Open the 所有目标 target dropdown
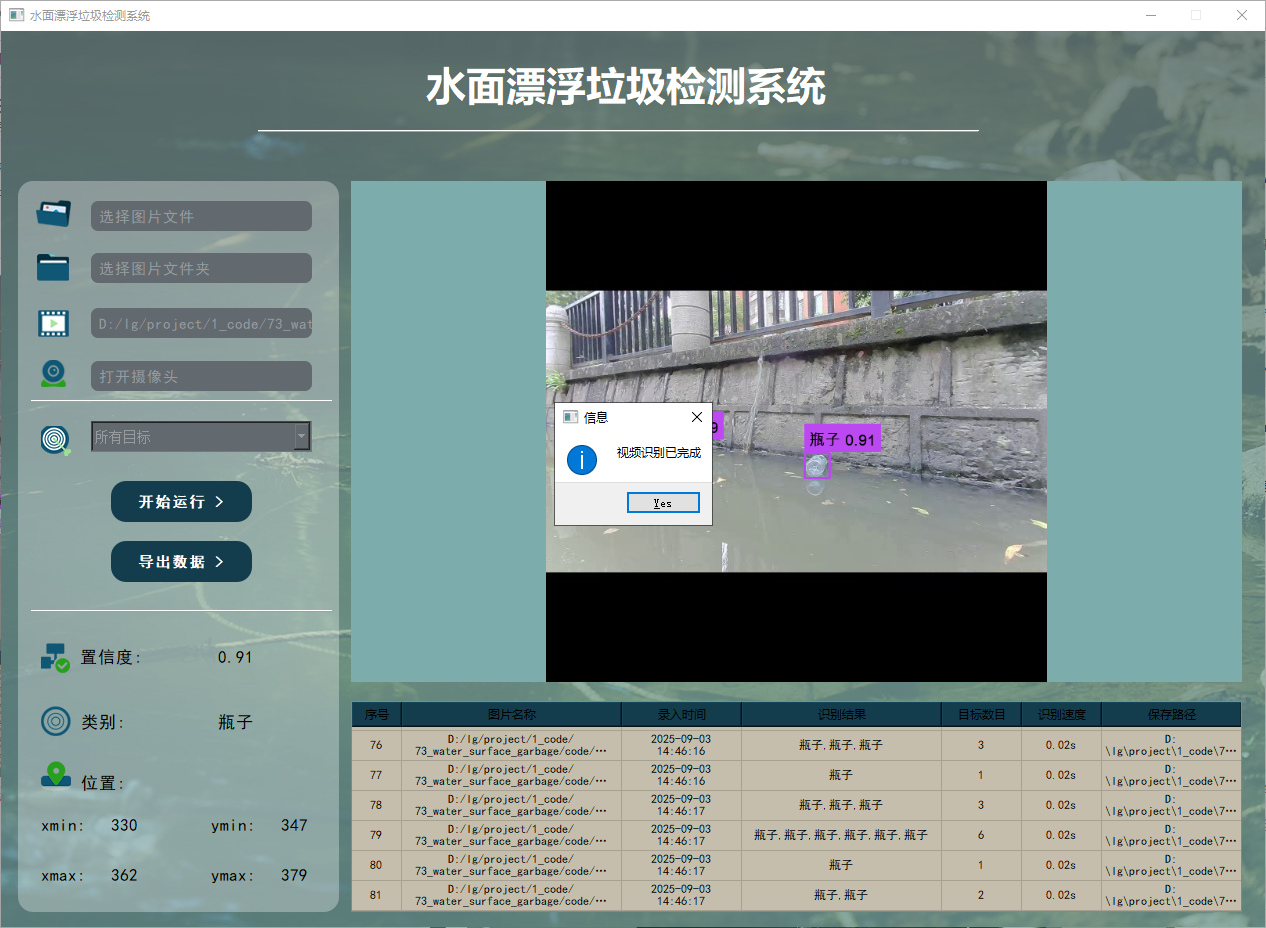1266x928 pixels. coord(201,436)
